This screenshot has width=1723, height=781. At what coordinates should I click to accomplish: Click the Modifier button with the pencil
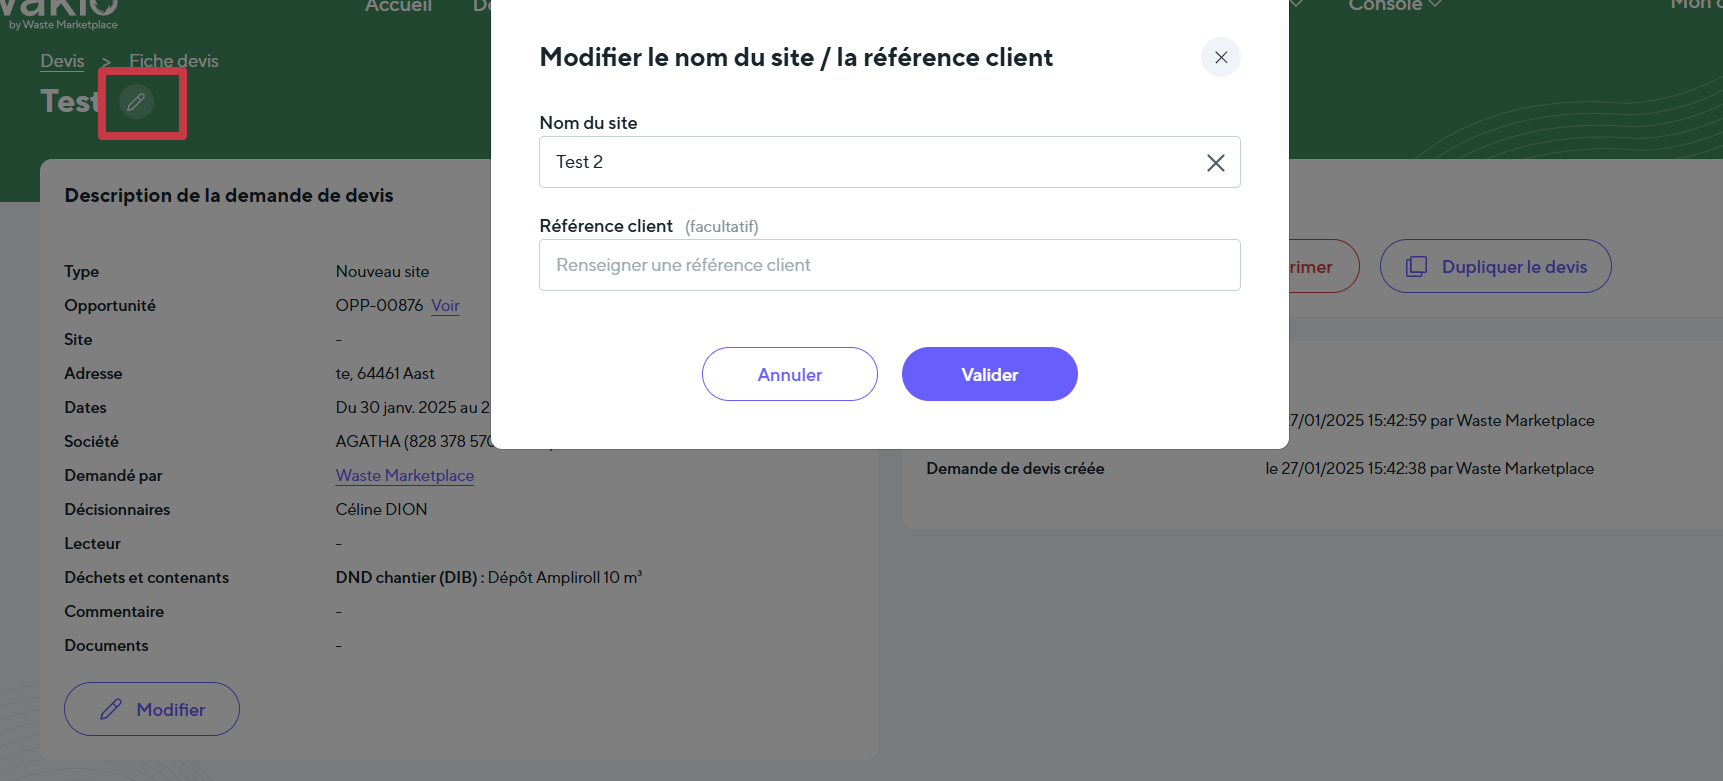pos(152,709)
